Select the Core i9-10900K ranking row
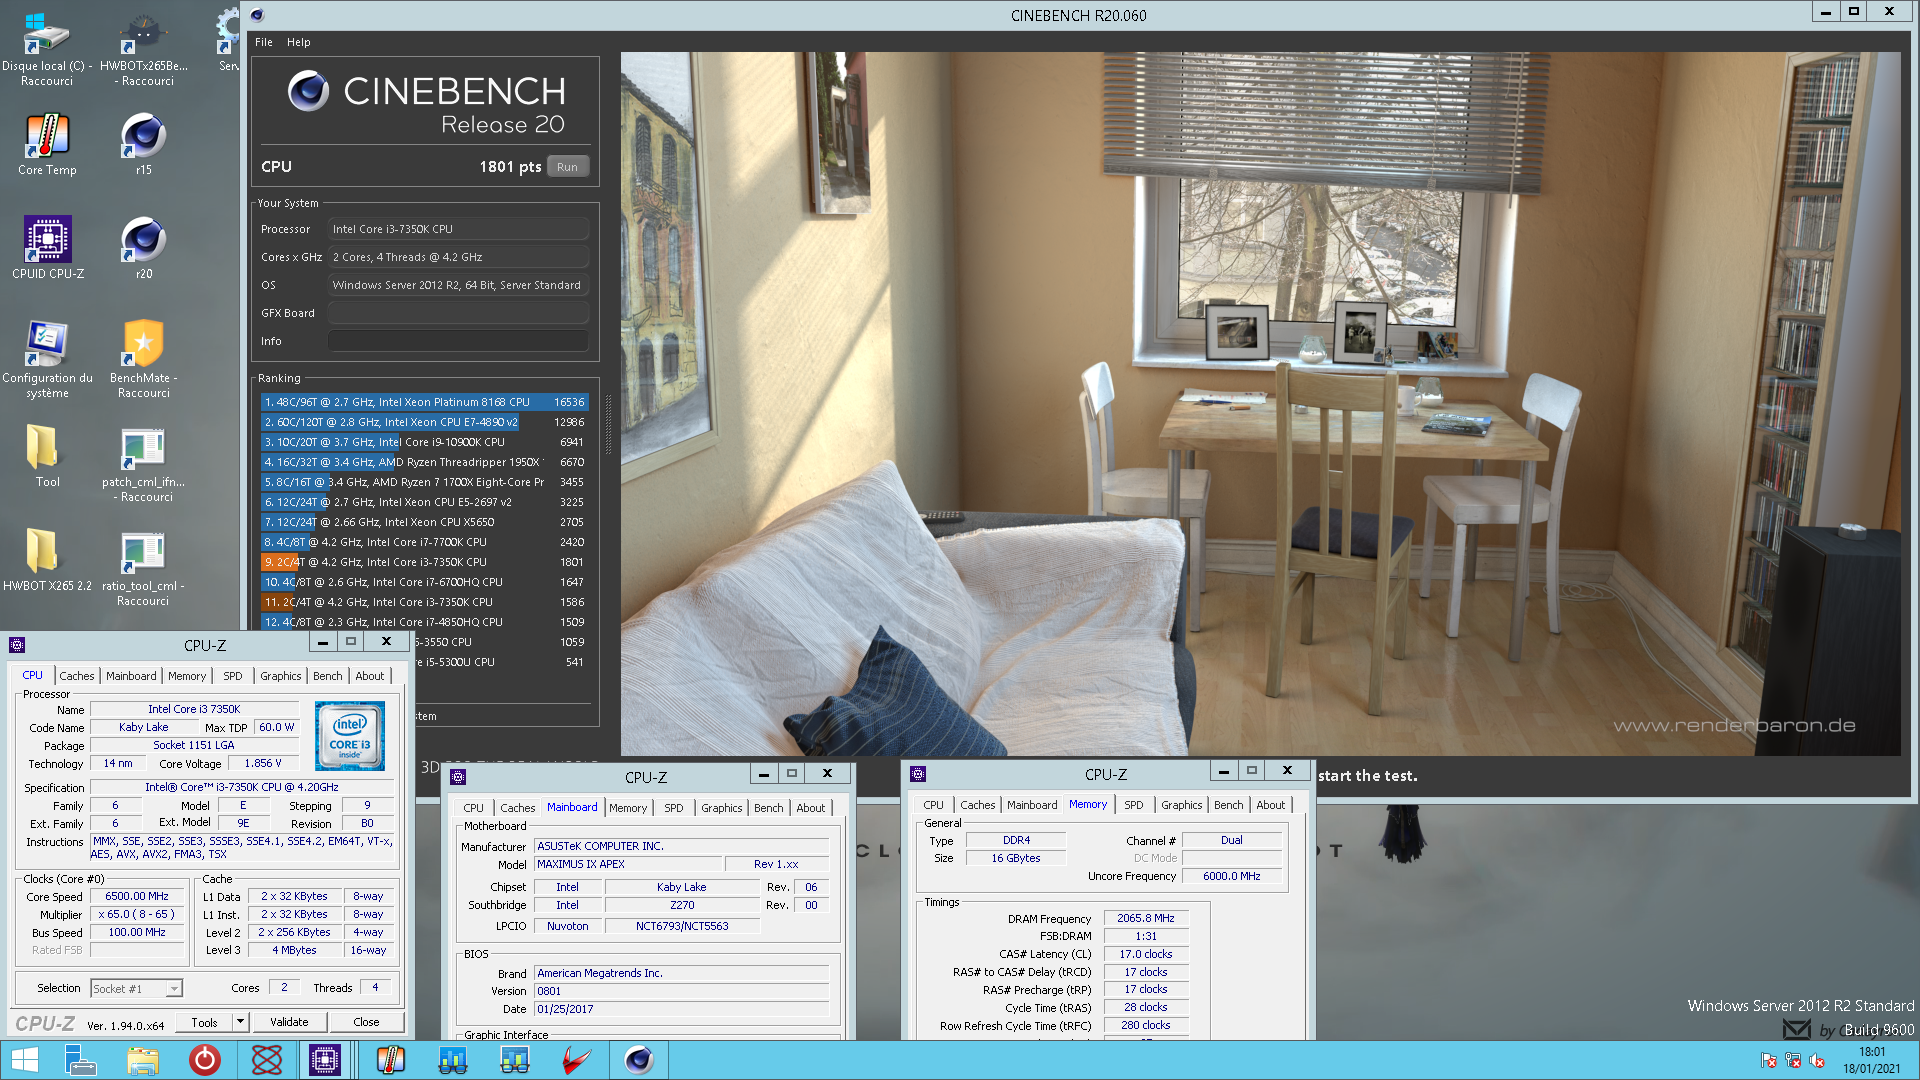The image size is (1920, 1080). pos(425,442)
